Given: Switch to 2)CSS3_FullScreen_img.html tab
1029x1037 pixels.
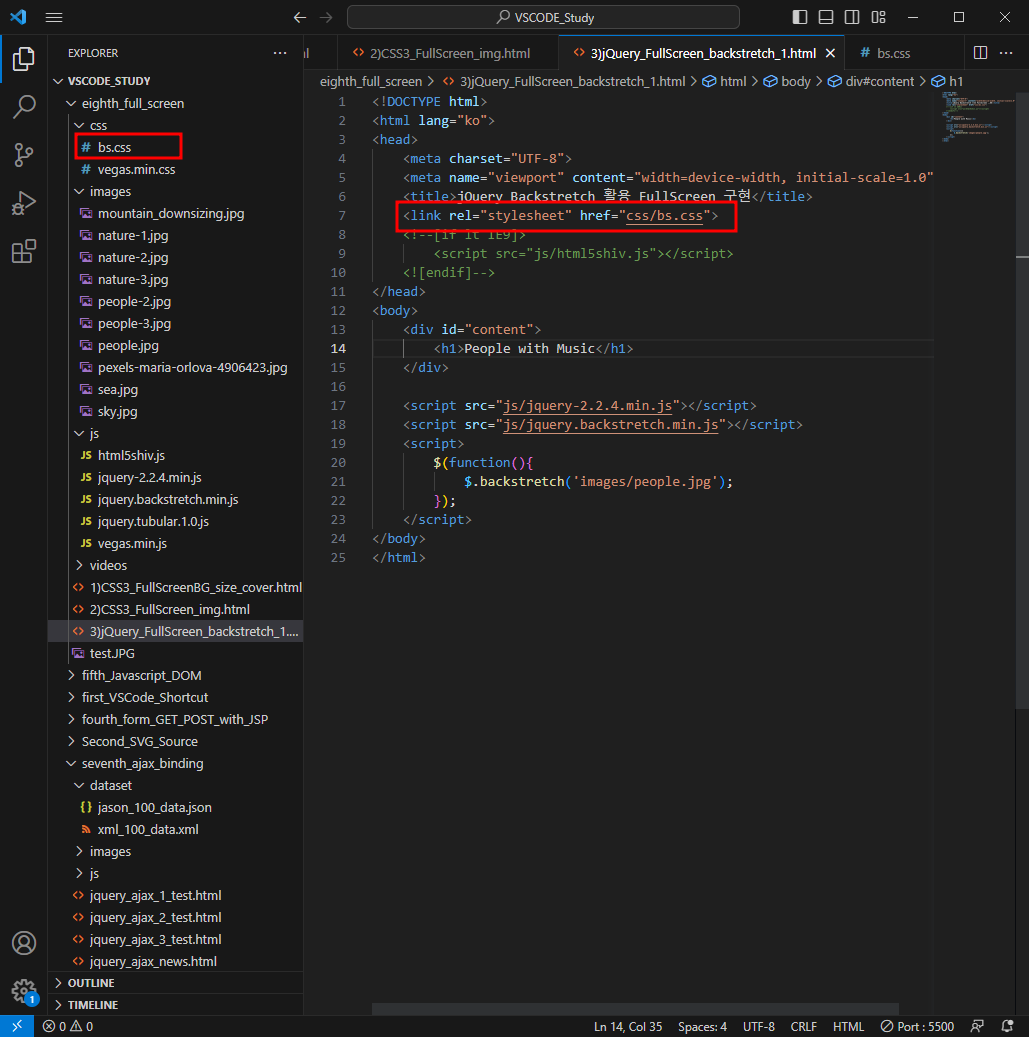Looking at the screenshot, I should pyautogui.click(x=448, y=53).
